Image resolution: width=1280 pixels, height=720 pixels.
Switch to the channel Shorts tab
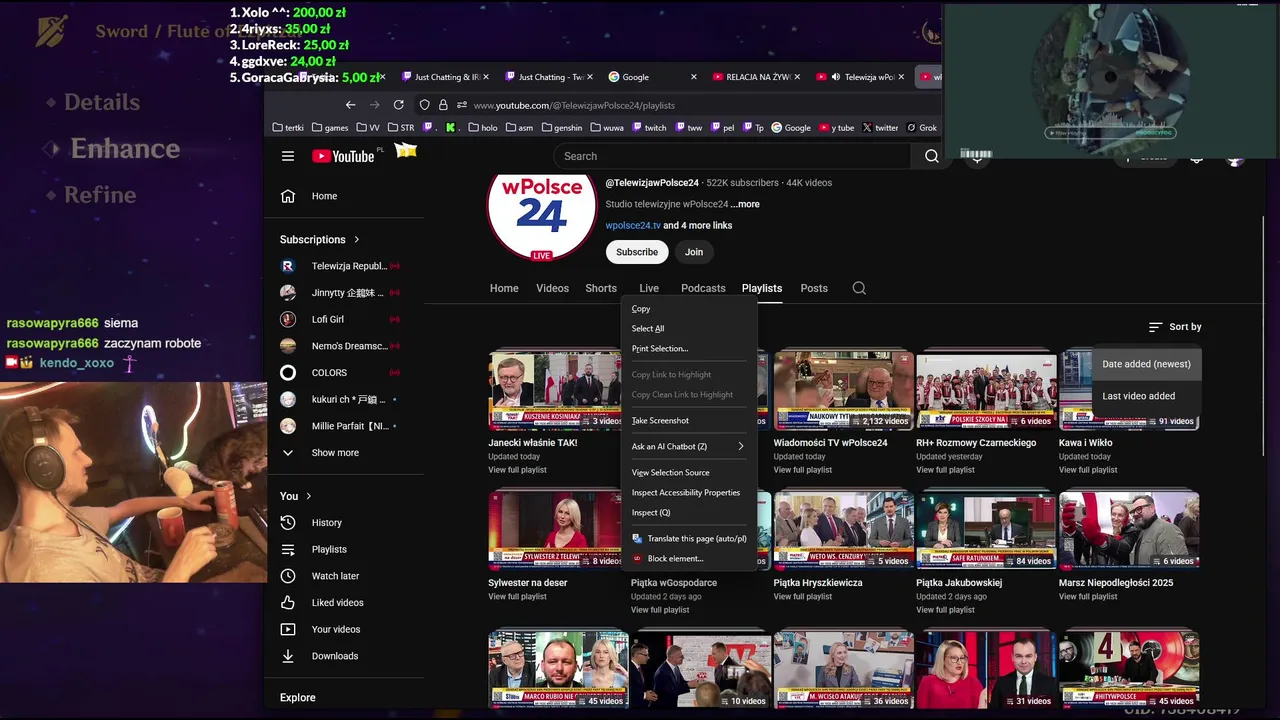(601, 288)
